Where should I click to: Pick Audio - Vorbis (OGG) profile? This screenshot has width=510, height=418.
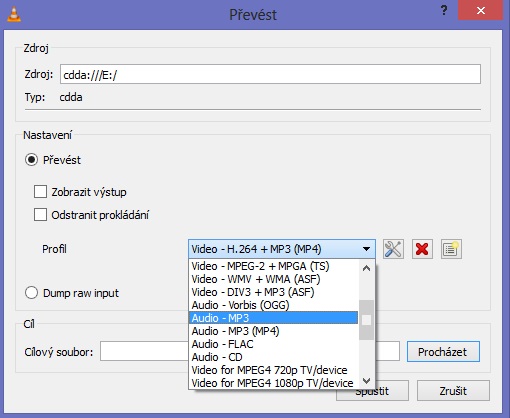[x=273, y=305]
